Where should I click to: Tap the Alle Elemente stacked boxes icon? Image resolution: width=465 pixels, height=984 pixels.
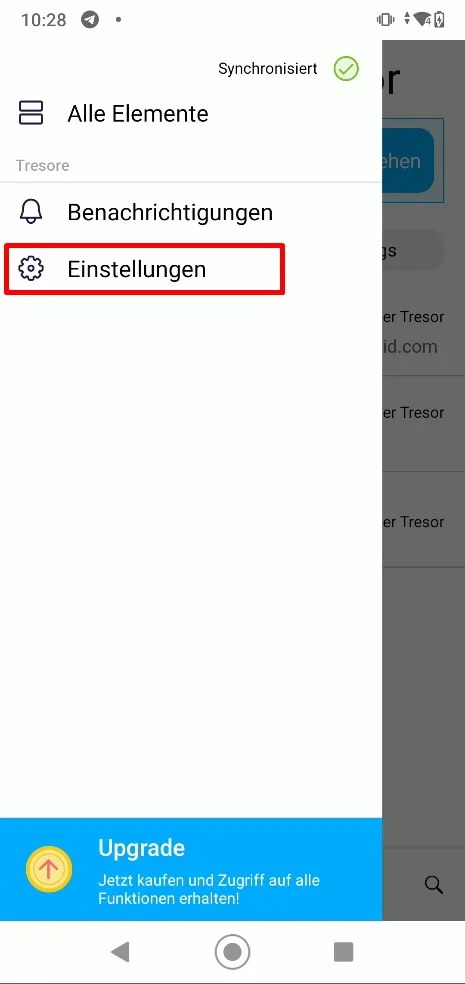click(x=31, y=113)
